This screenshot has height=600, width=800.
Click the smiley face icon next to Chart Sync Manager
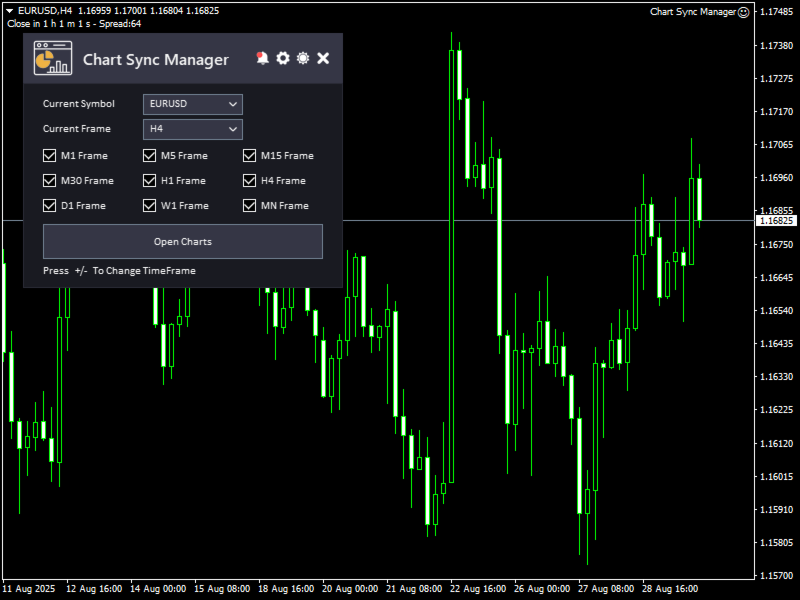tap(744, 12)
